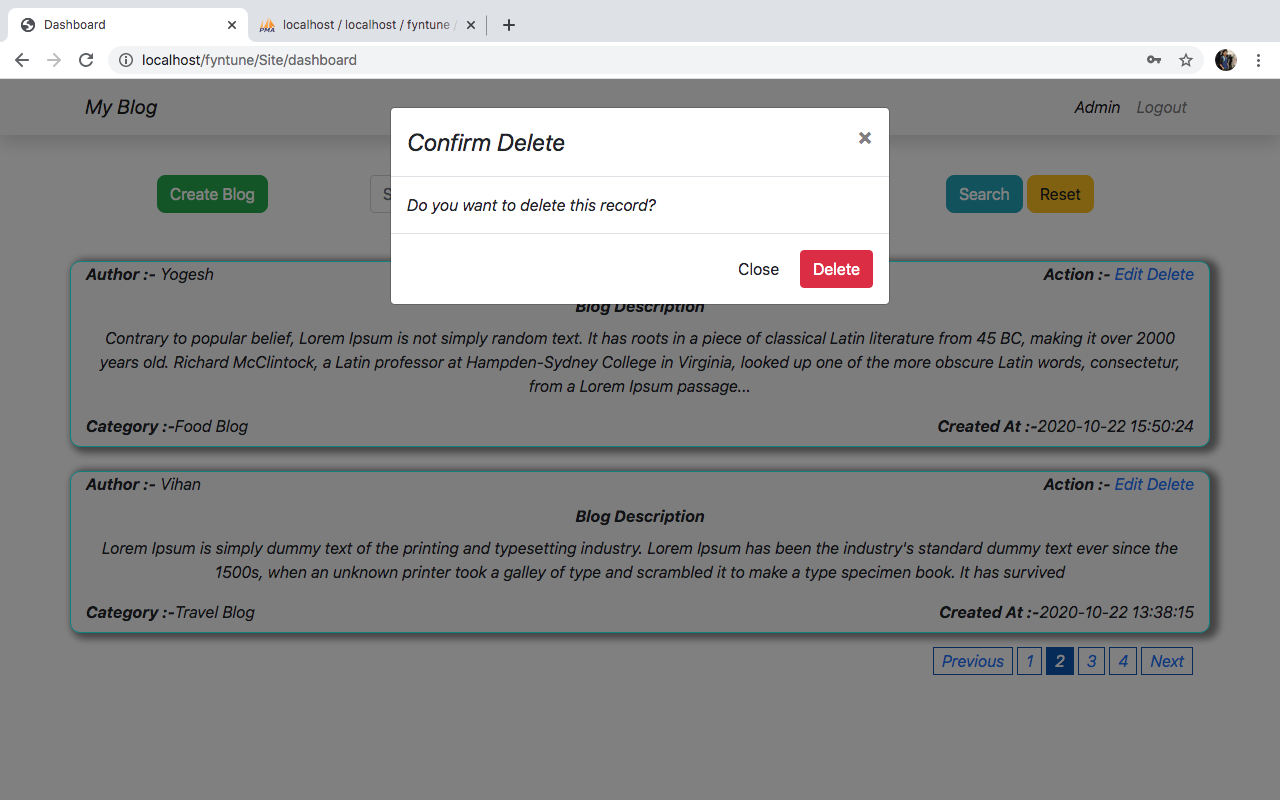Viewport: 1280px width, 800px height.
Task: Go to pagination page 3
Action: click(x=1091, y=661)
